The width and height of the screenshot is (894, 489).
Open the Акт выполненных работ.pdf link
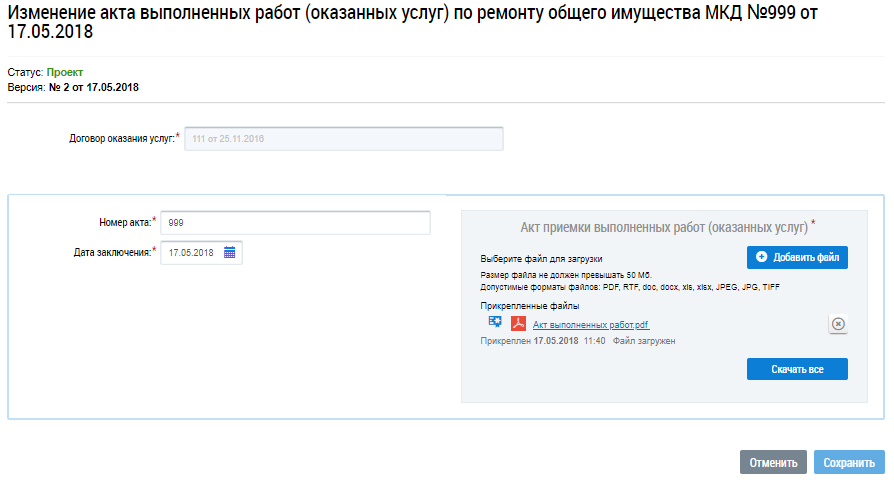click(x=591, y=325)
